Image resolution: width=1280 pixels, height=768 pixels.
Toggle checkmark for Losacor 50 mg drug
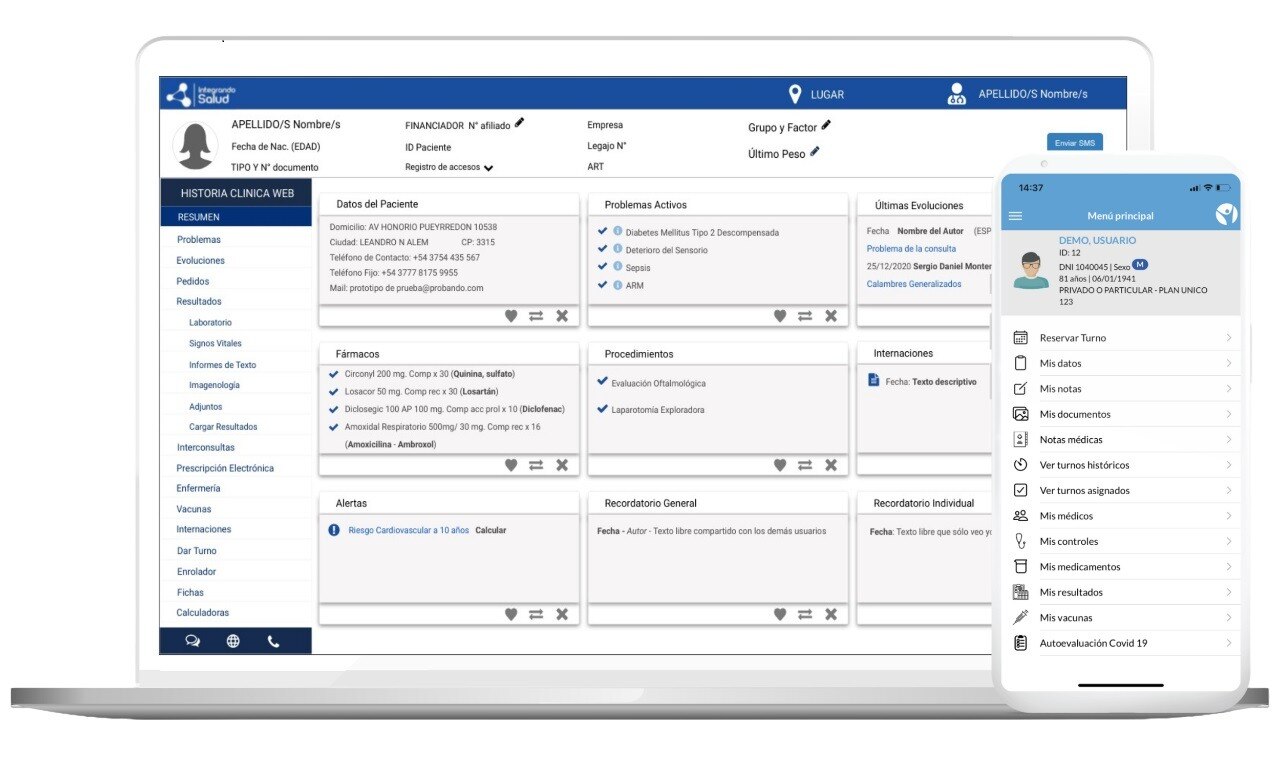334,391
